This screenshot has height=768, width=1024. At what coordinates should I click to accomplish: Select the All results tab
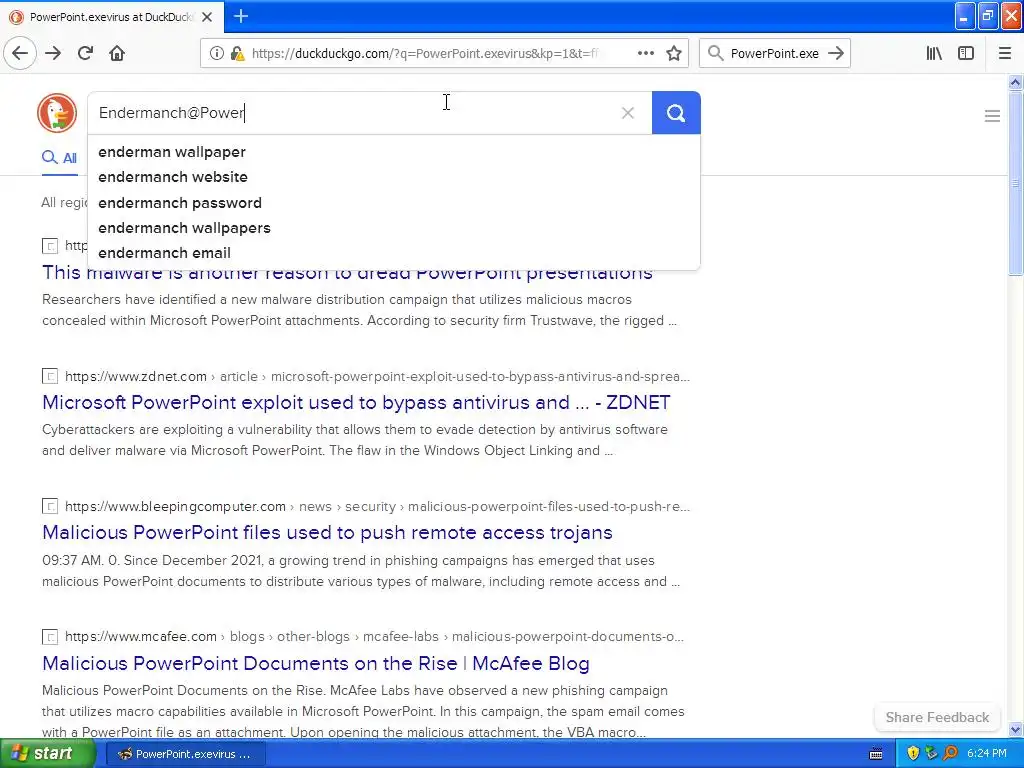tap(59, 158)
